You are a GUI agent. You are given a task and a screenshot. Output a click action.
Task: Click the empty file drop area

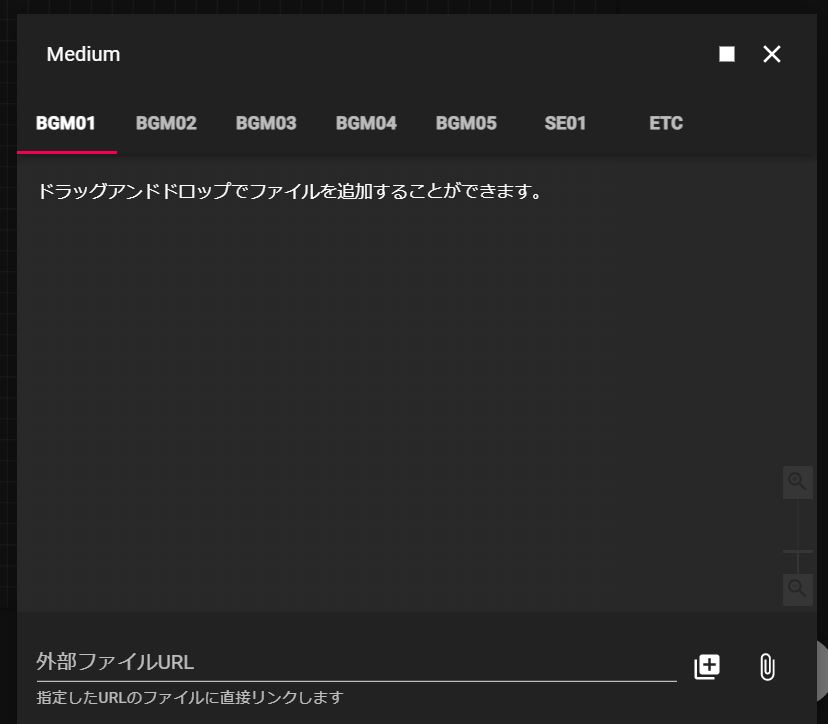click(400, 400)
